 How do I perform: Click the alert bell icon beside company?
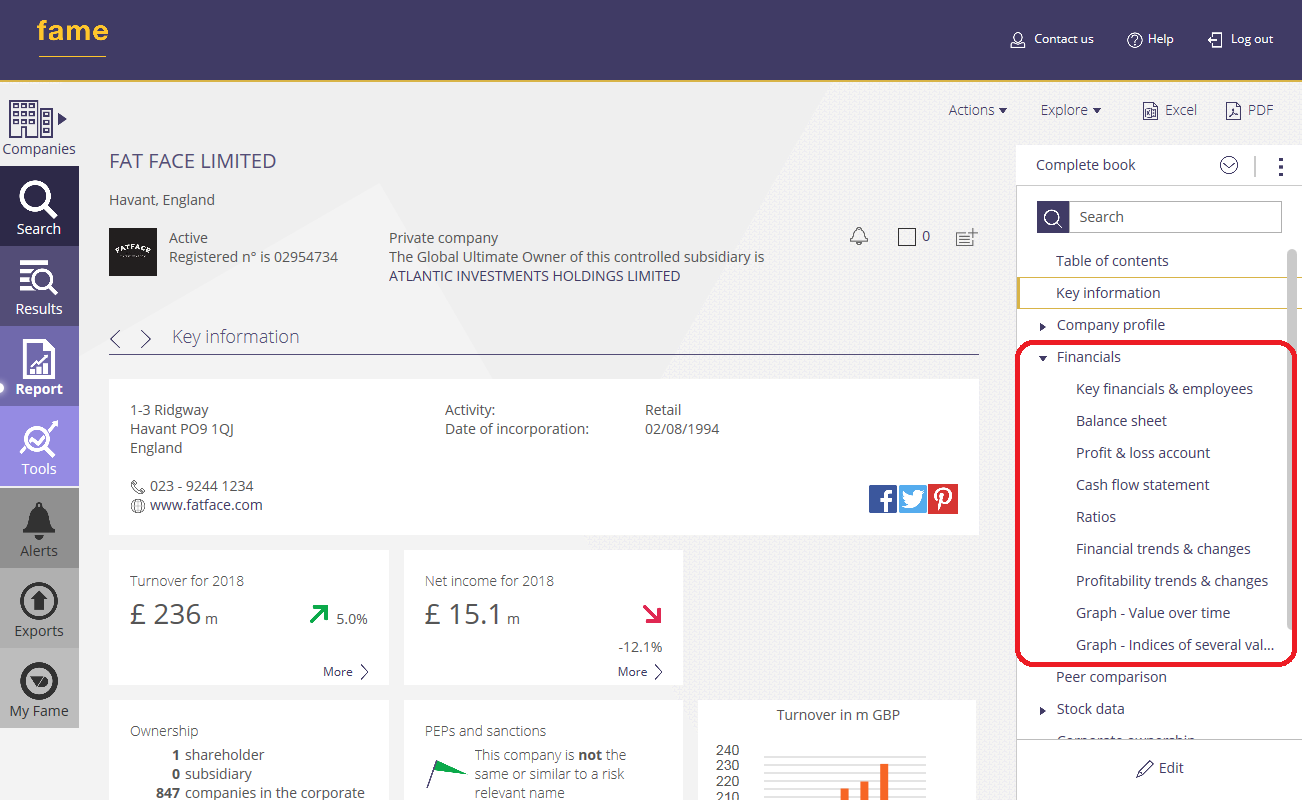click(858, 237)
